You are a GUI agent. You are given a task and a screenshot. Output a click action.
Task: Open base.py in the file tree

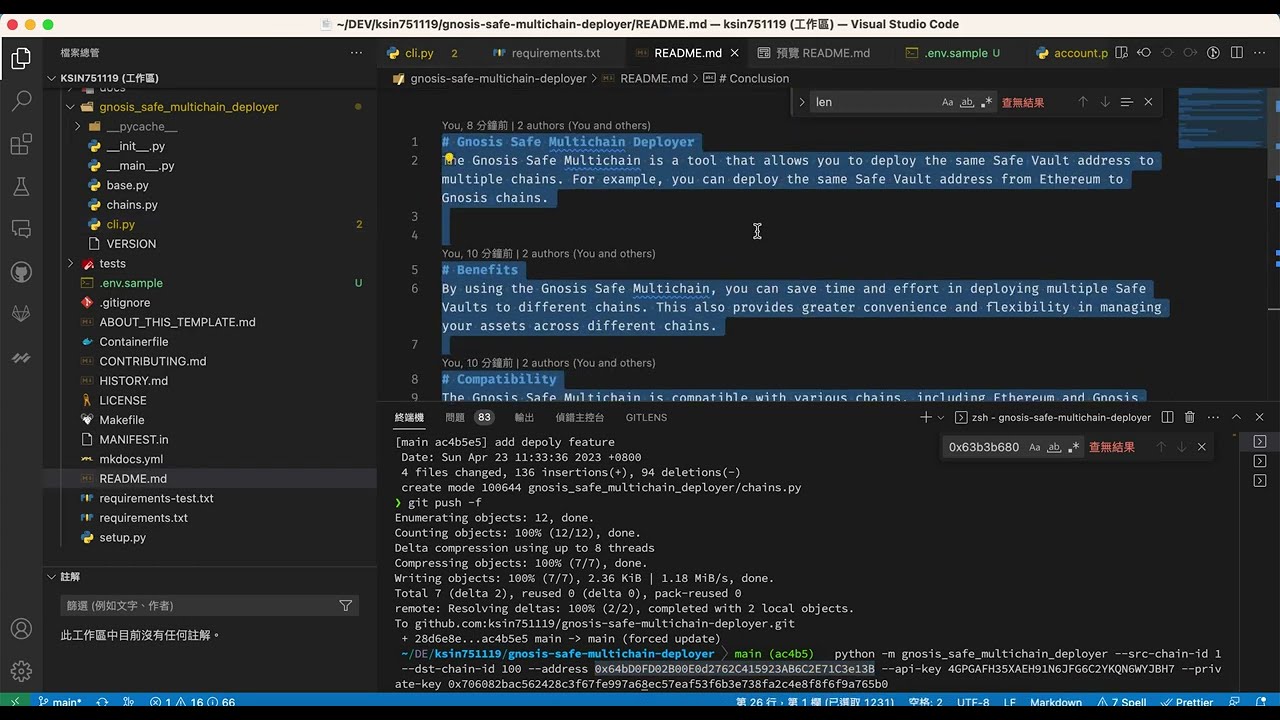pos(127,185)
